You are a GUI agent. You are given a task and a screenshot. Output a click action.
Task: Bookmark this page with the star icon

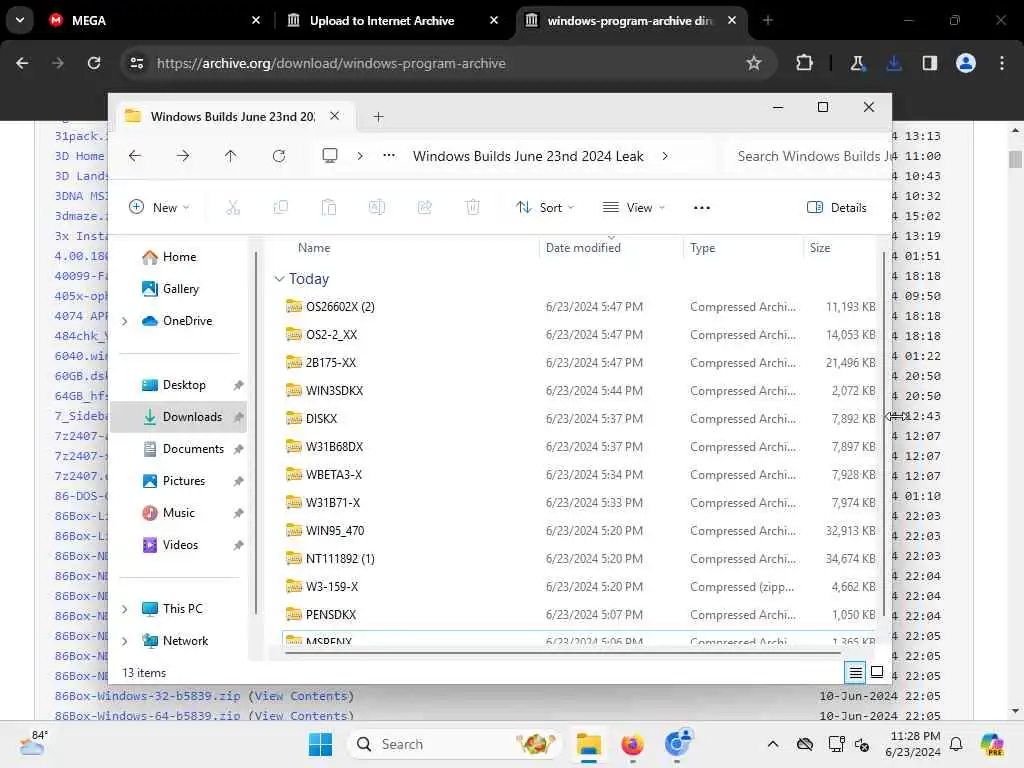coord(754,63)
